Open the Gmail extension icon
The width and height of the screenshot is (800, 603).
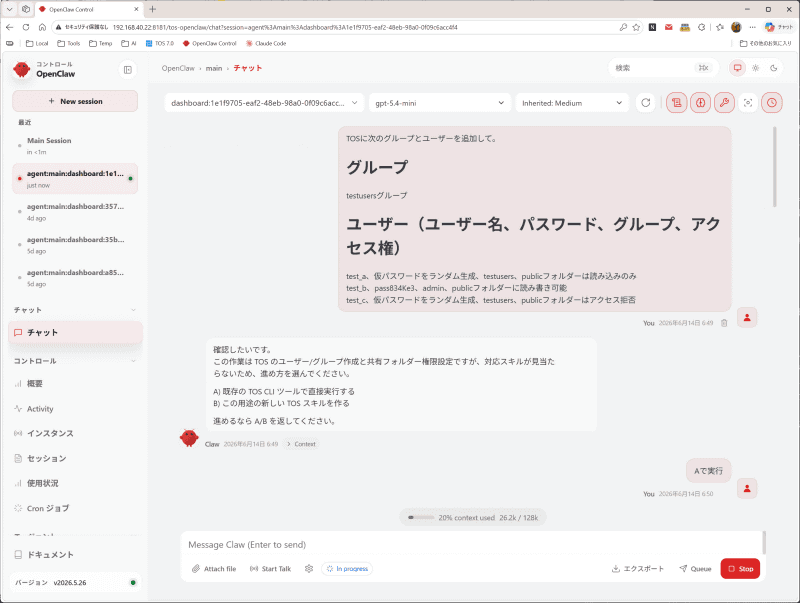[668, 27]
